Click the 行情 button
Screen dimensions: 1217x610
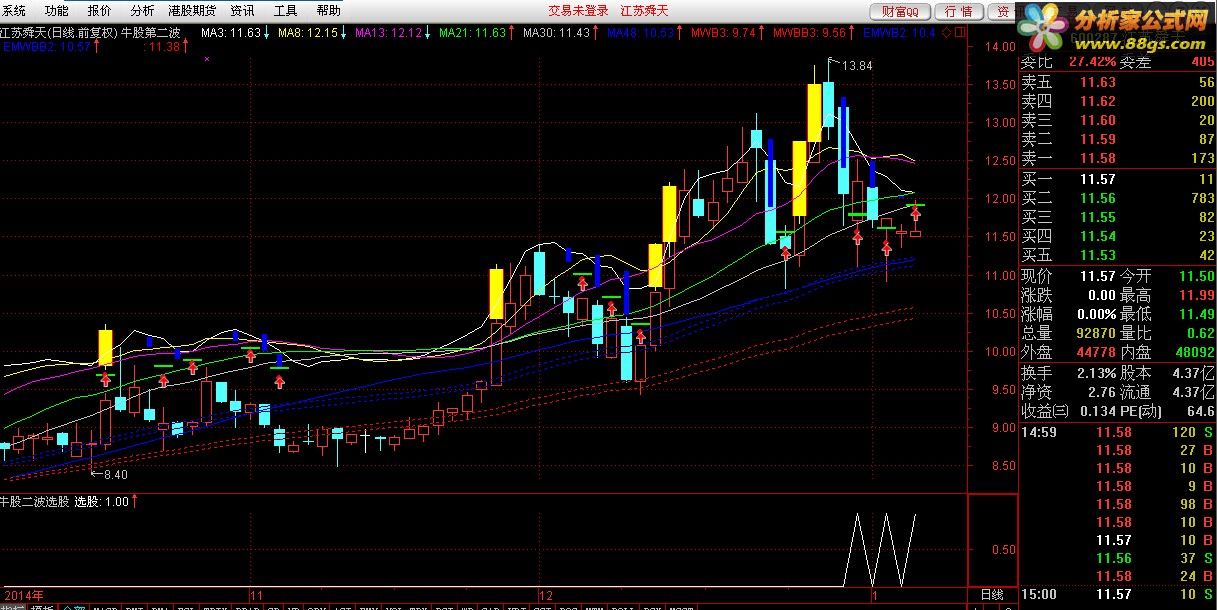click(957, 11)
